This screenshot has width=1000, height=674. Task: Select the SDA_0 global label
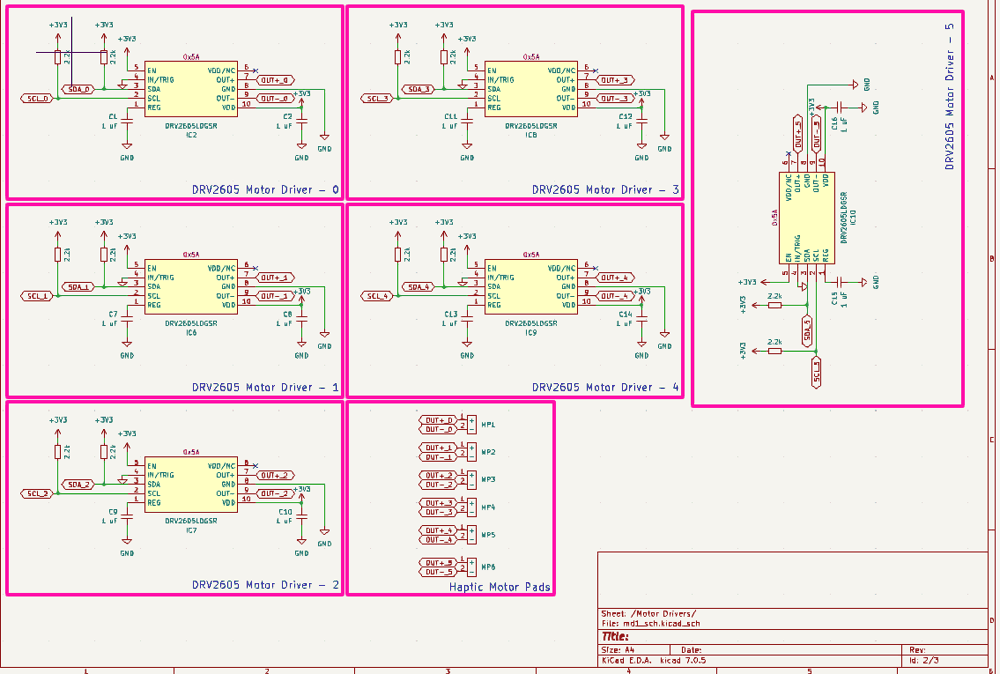[x=78, y=89]
